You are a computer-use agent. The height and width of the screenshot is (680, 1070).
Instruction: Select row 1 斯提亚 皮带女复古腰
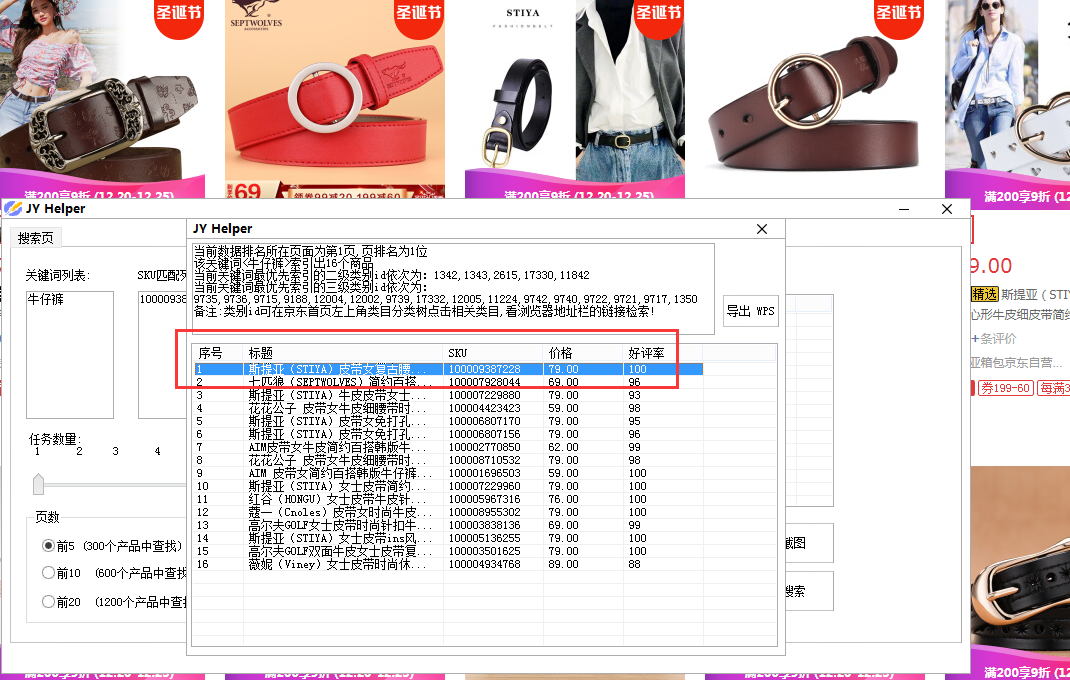pyautogui.click(x=448, y=369)
